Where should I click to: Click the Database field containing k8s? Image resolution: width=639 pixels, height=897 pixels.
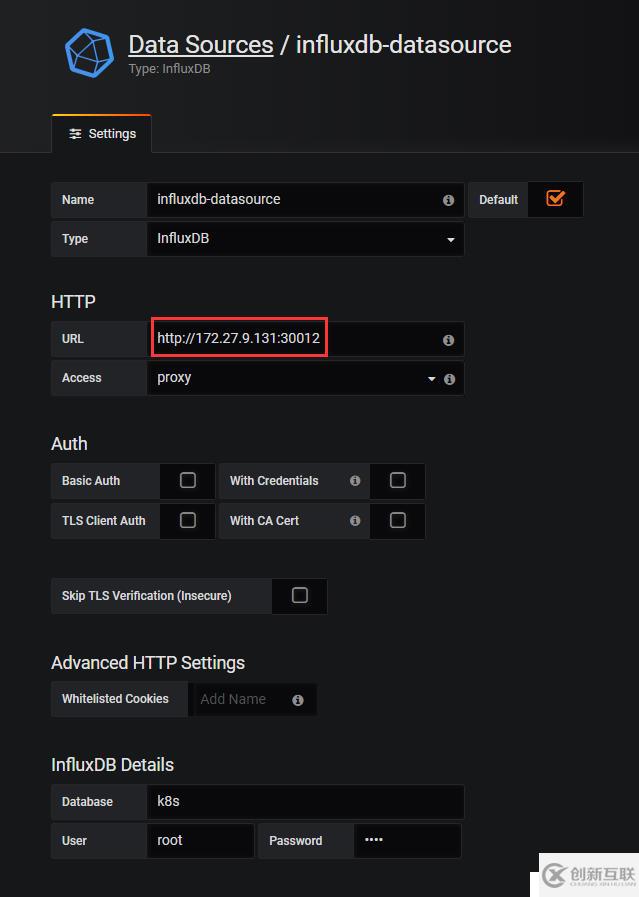pos(304,802)
